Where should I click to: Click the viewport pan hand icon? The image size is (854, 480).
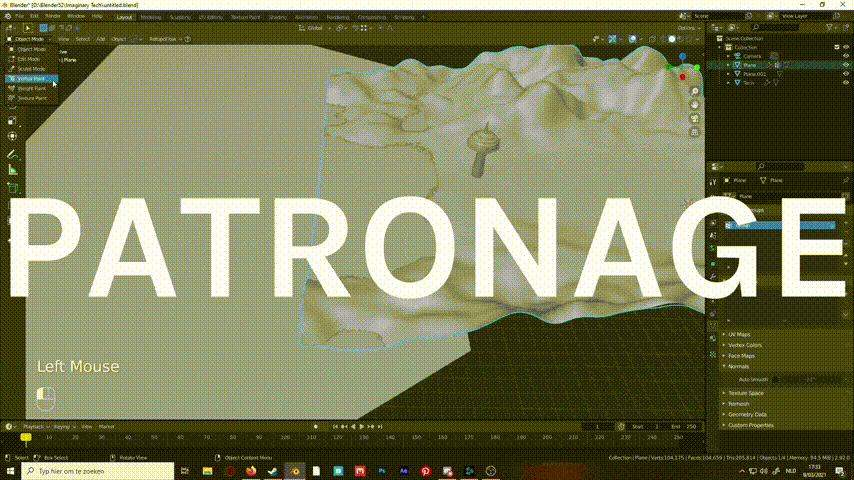click(x=694, y=105)
